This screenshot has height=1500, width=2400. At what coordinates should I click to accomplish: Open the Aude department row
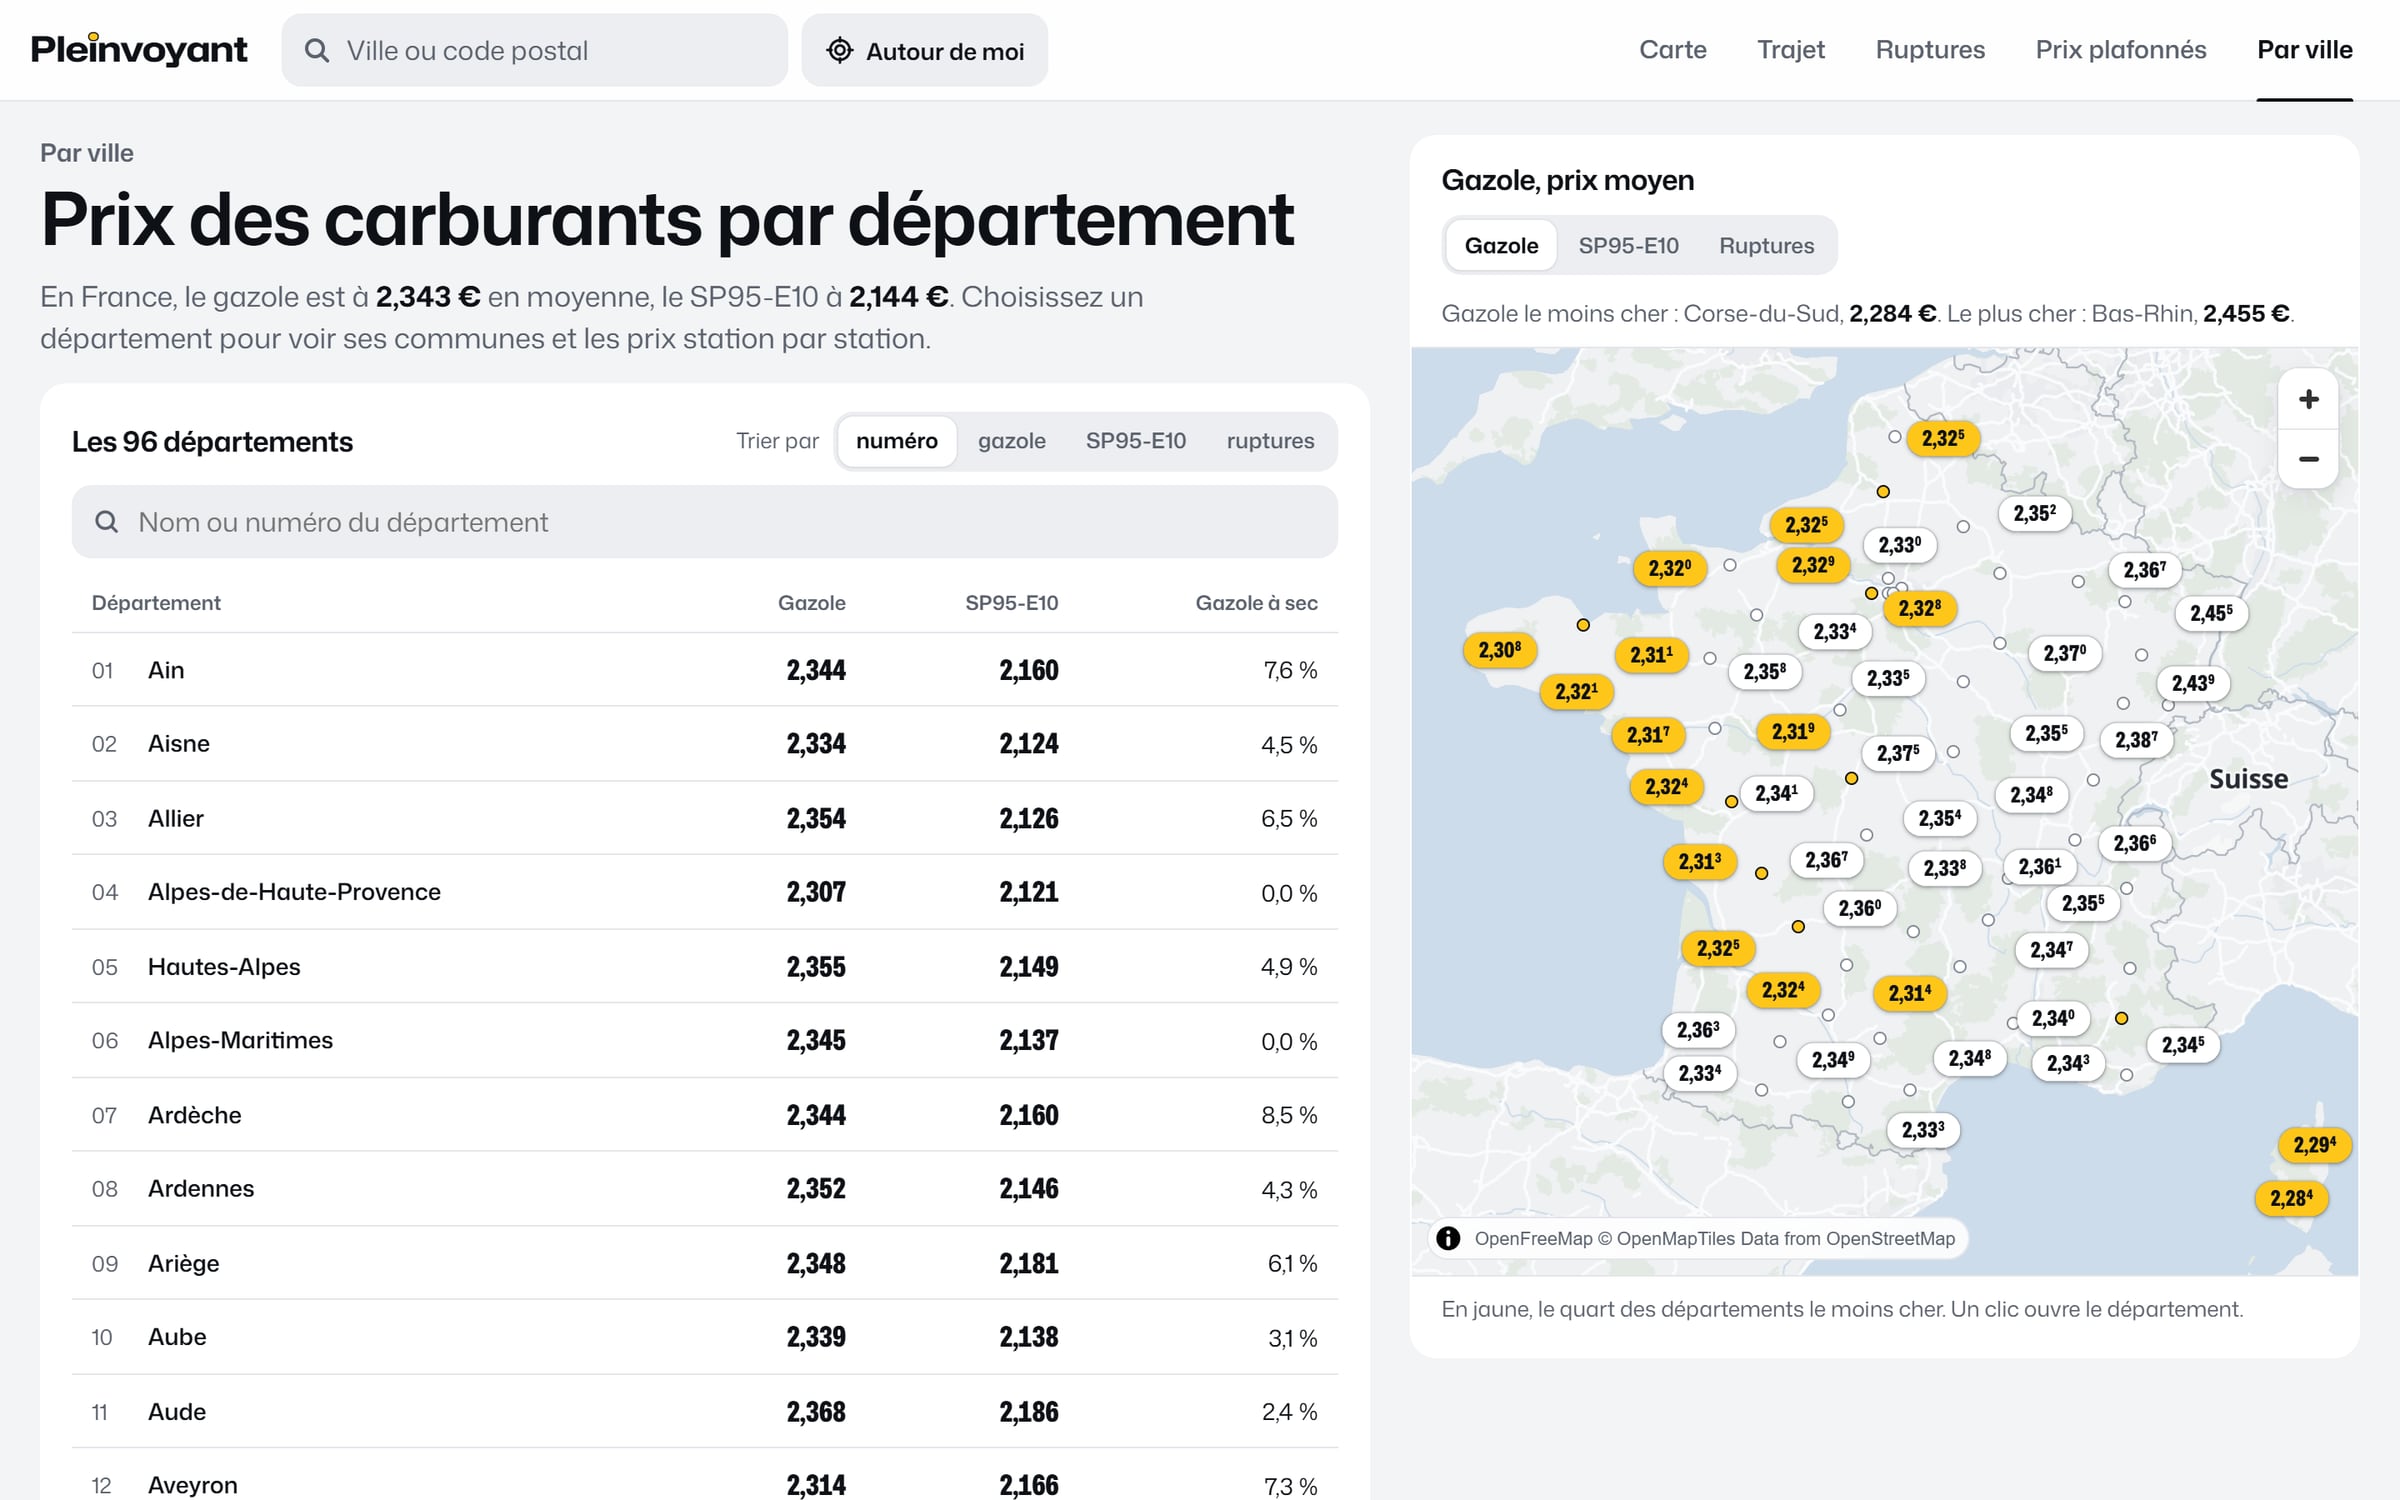[x=704, y=1411]
